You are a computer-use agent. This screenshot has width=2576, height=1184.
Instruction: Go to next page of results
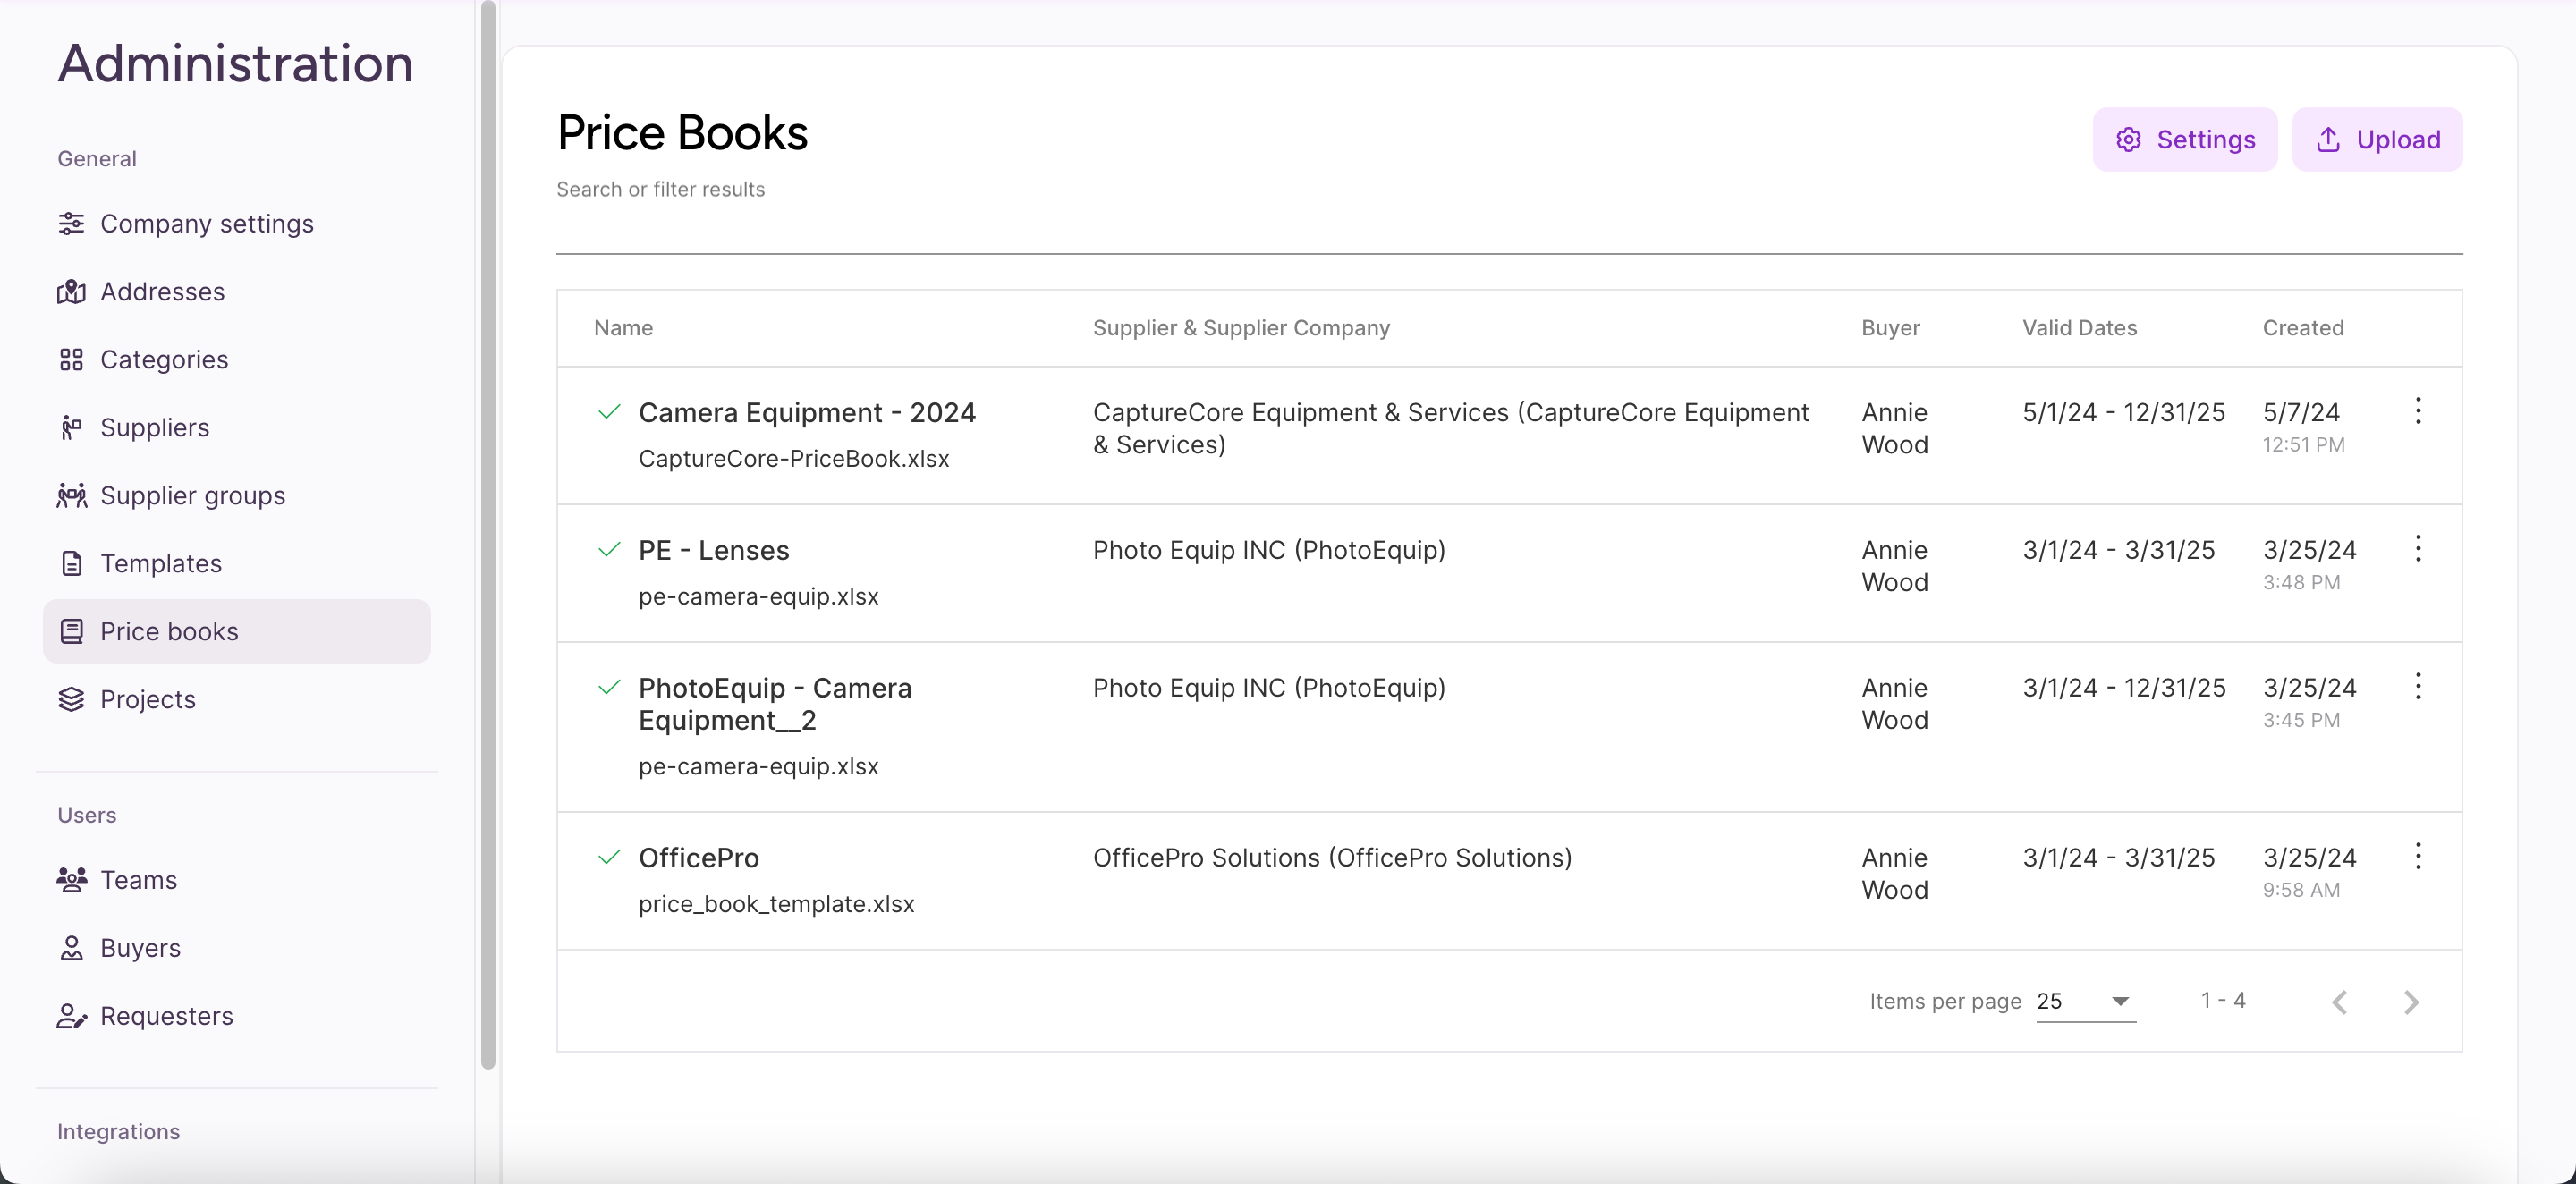[2412, 1002]
